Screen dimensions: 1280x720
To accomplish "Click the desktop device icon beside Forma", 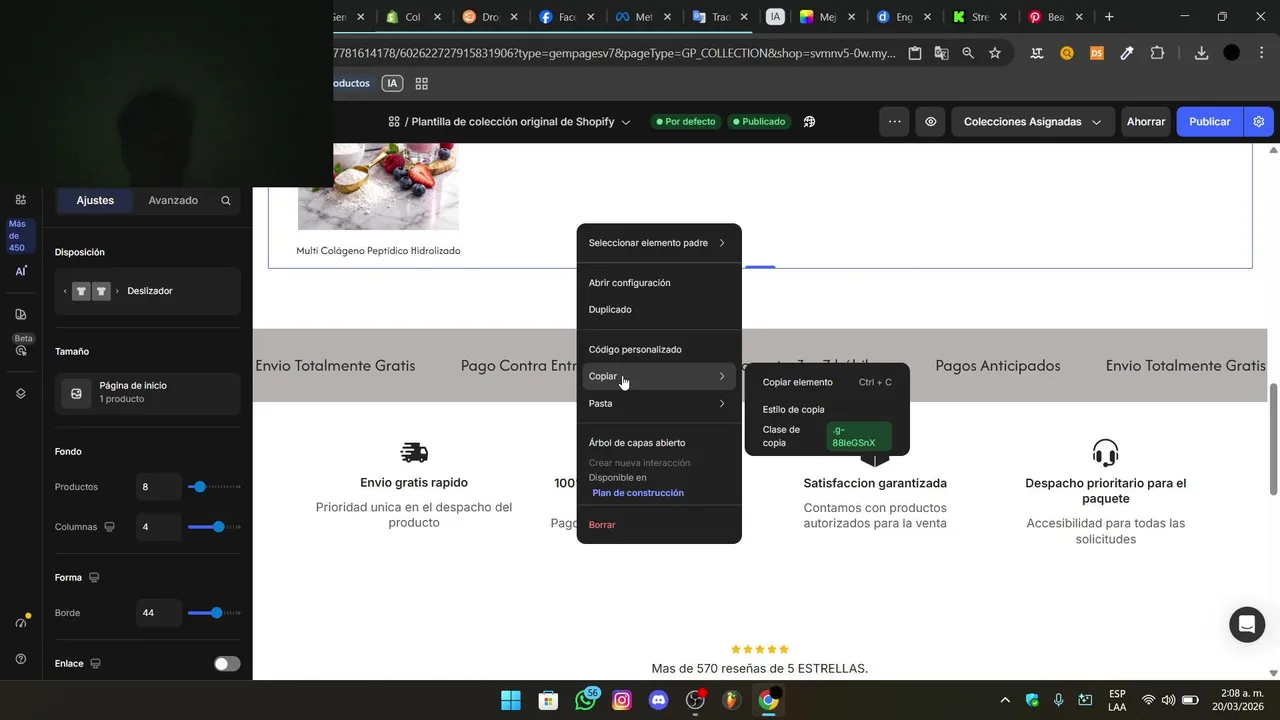I will [94, 577].
